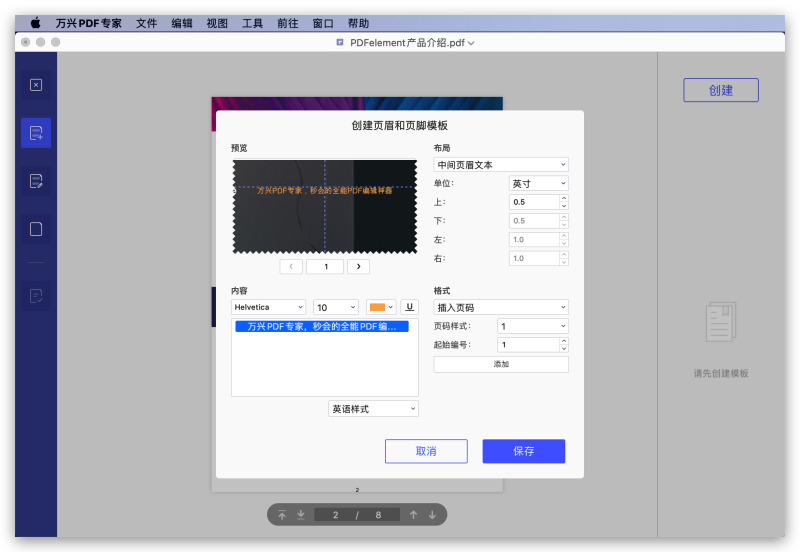Open the text color swatch dropdown
This screenshot has width=800, height=552.
click(x=381, y=307)
